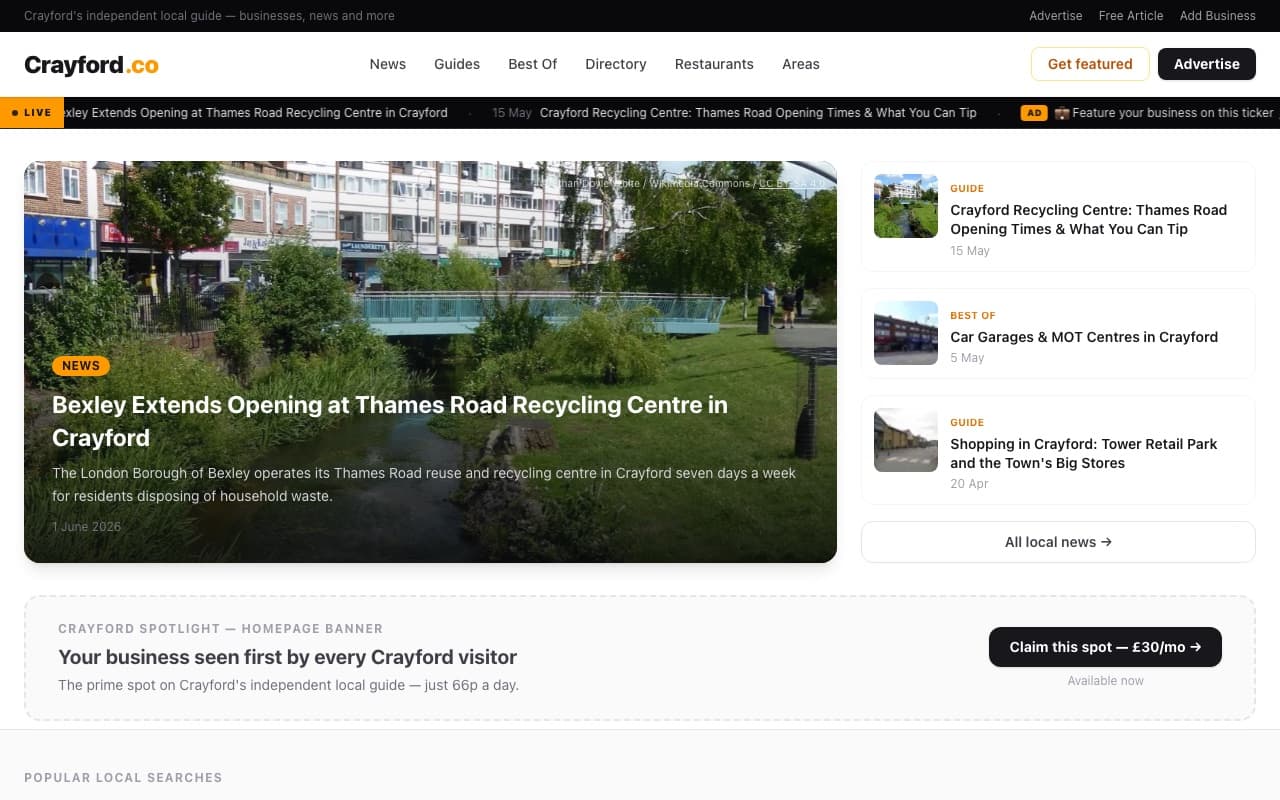
Task: Open Car Garages & MOT Centres thumbnail
Action: (906, 333)
